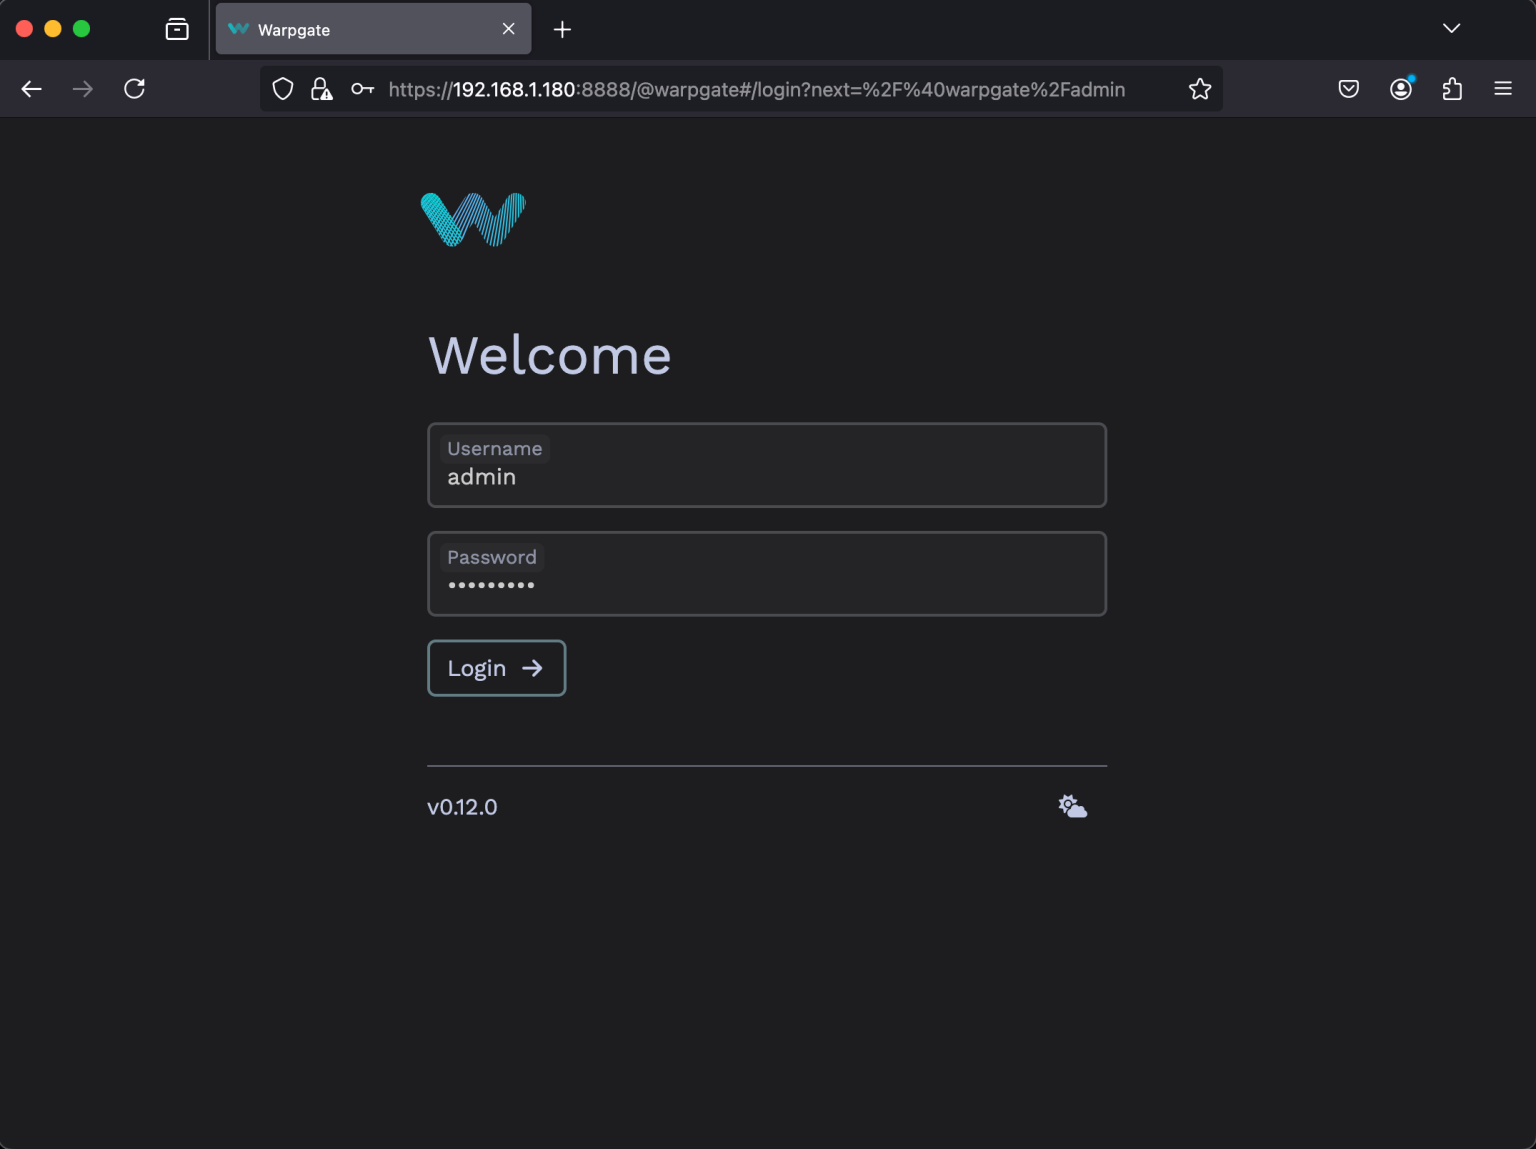Toggle the theme using the weather icon

click(x=1072, y=805)
